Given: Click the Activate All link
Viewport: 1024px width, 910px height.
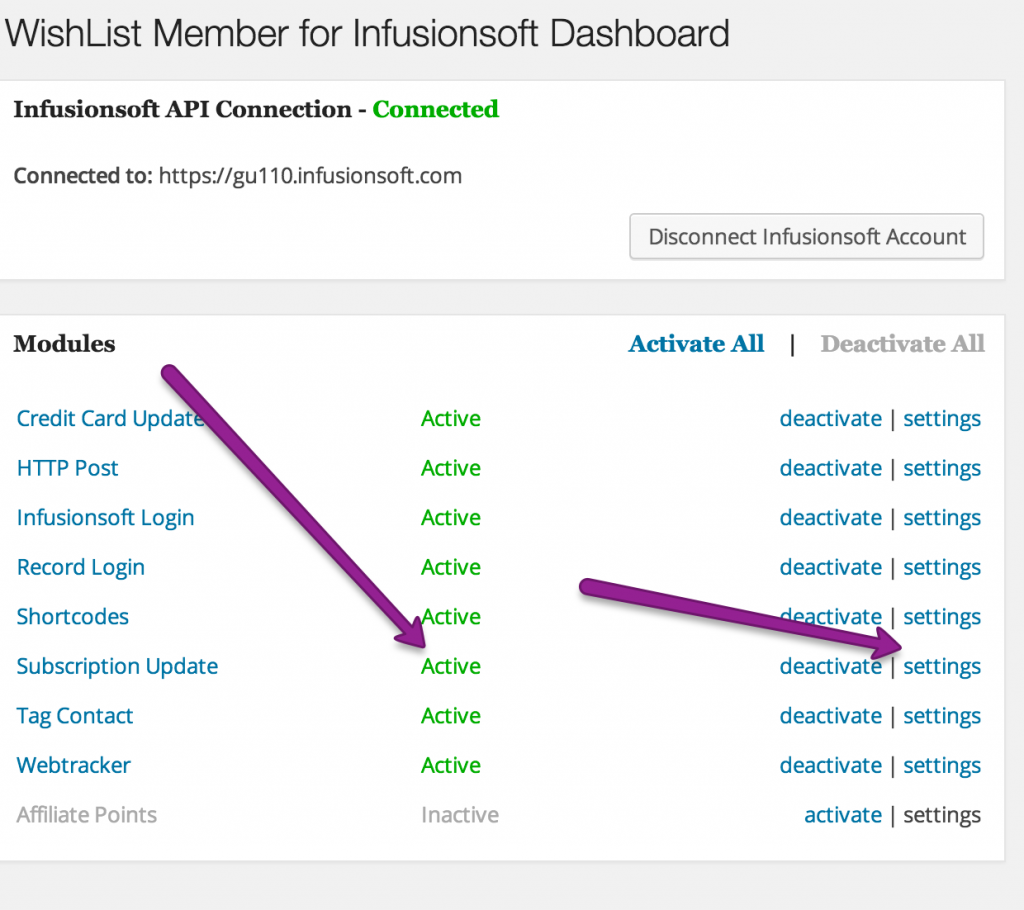Looking at the screenshot, I should point(696,344).
